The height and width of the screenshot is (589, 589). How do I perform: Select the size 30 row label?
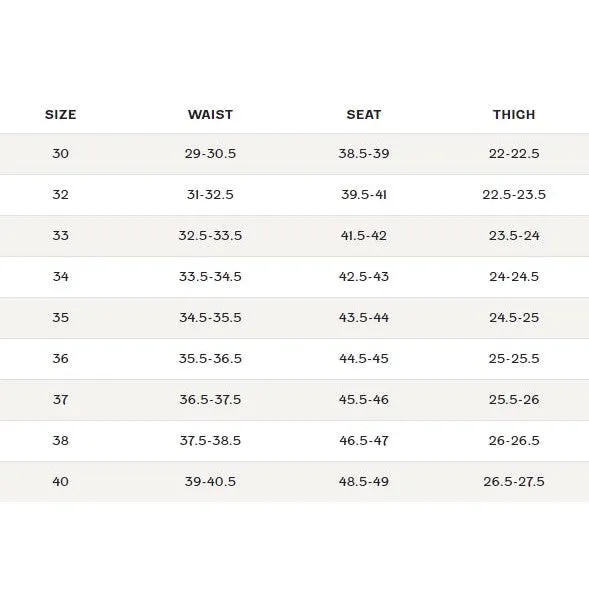60,154
